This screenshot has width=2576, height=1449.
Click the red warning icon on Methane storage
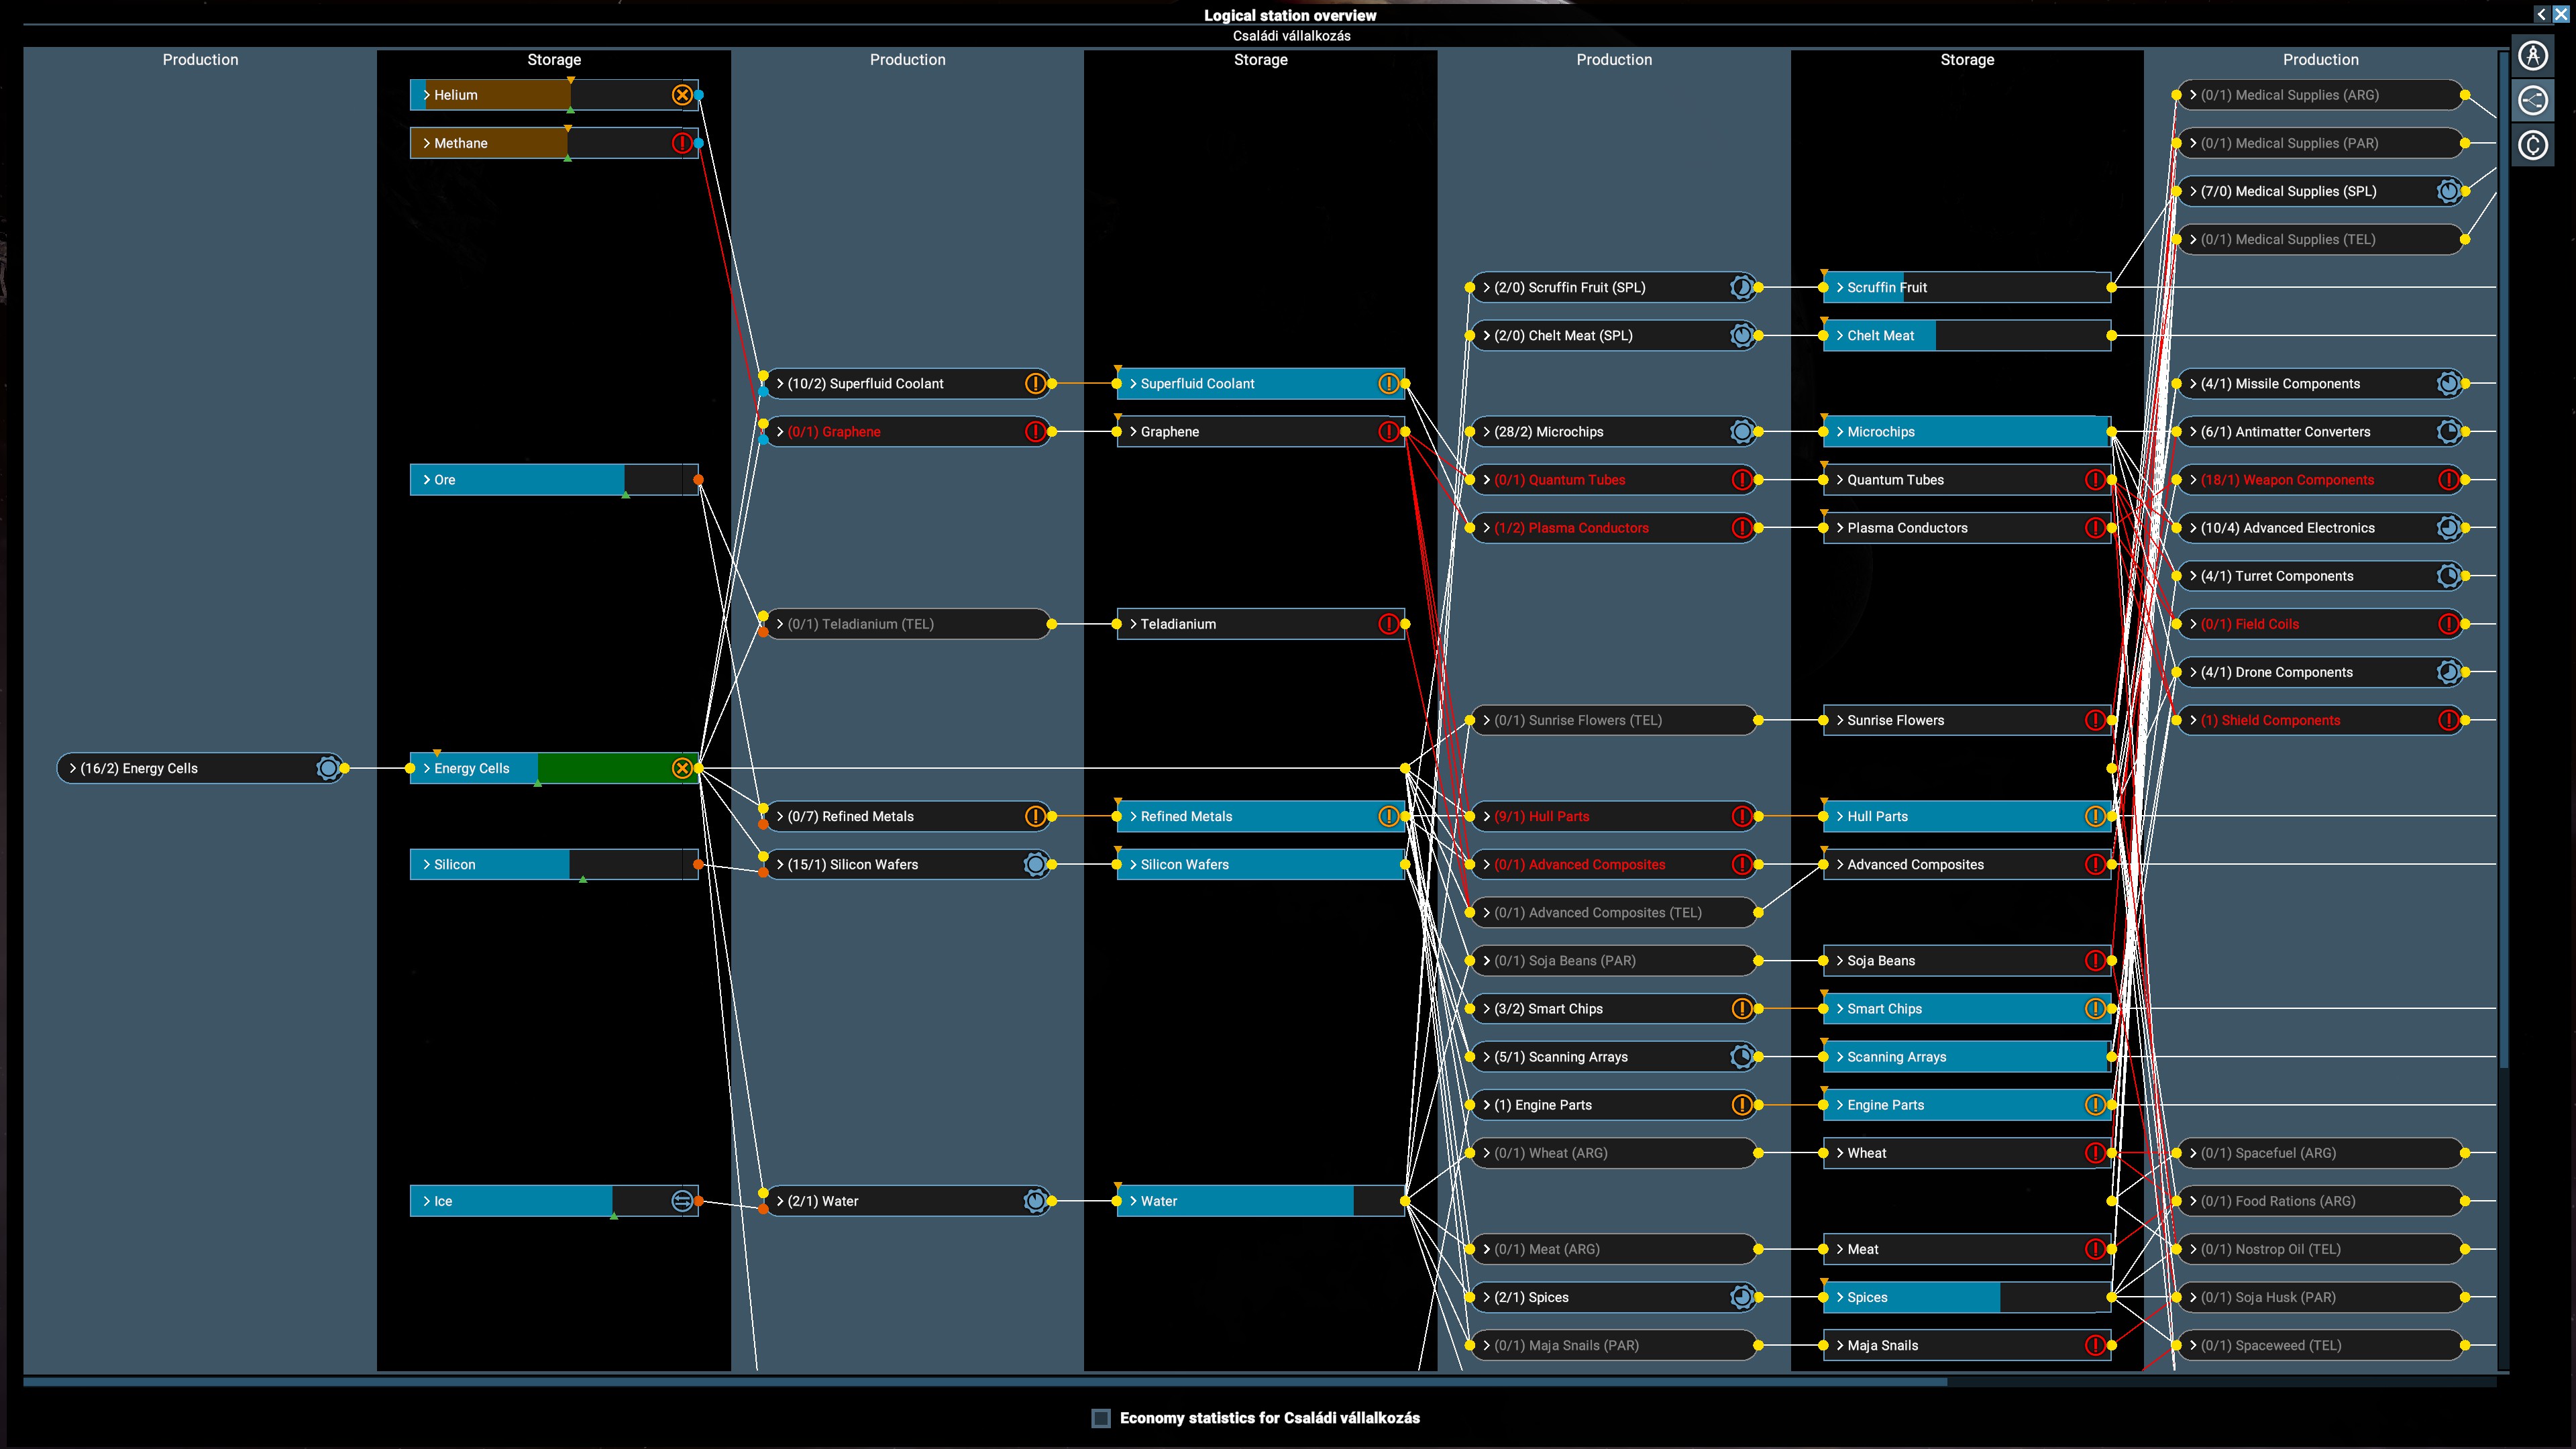pos(682,143)
